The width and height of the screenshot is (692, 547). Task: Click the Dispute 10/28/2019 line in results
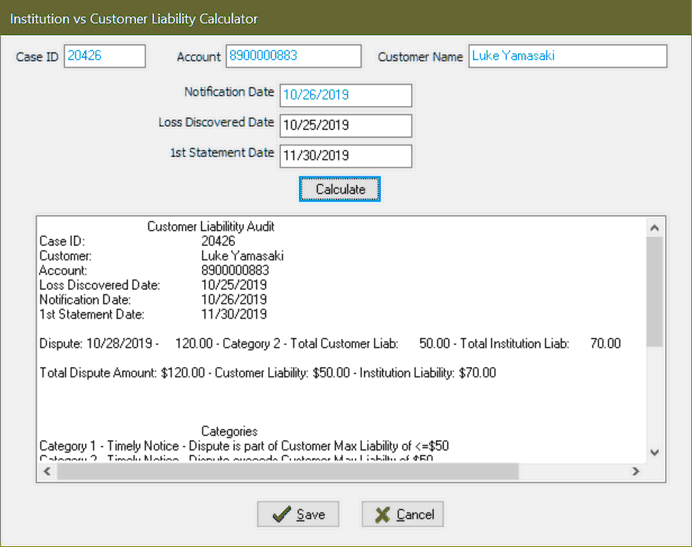[x=329, y=344]
